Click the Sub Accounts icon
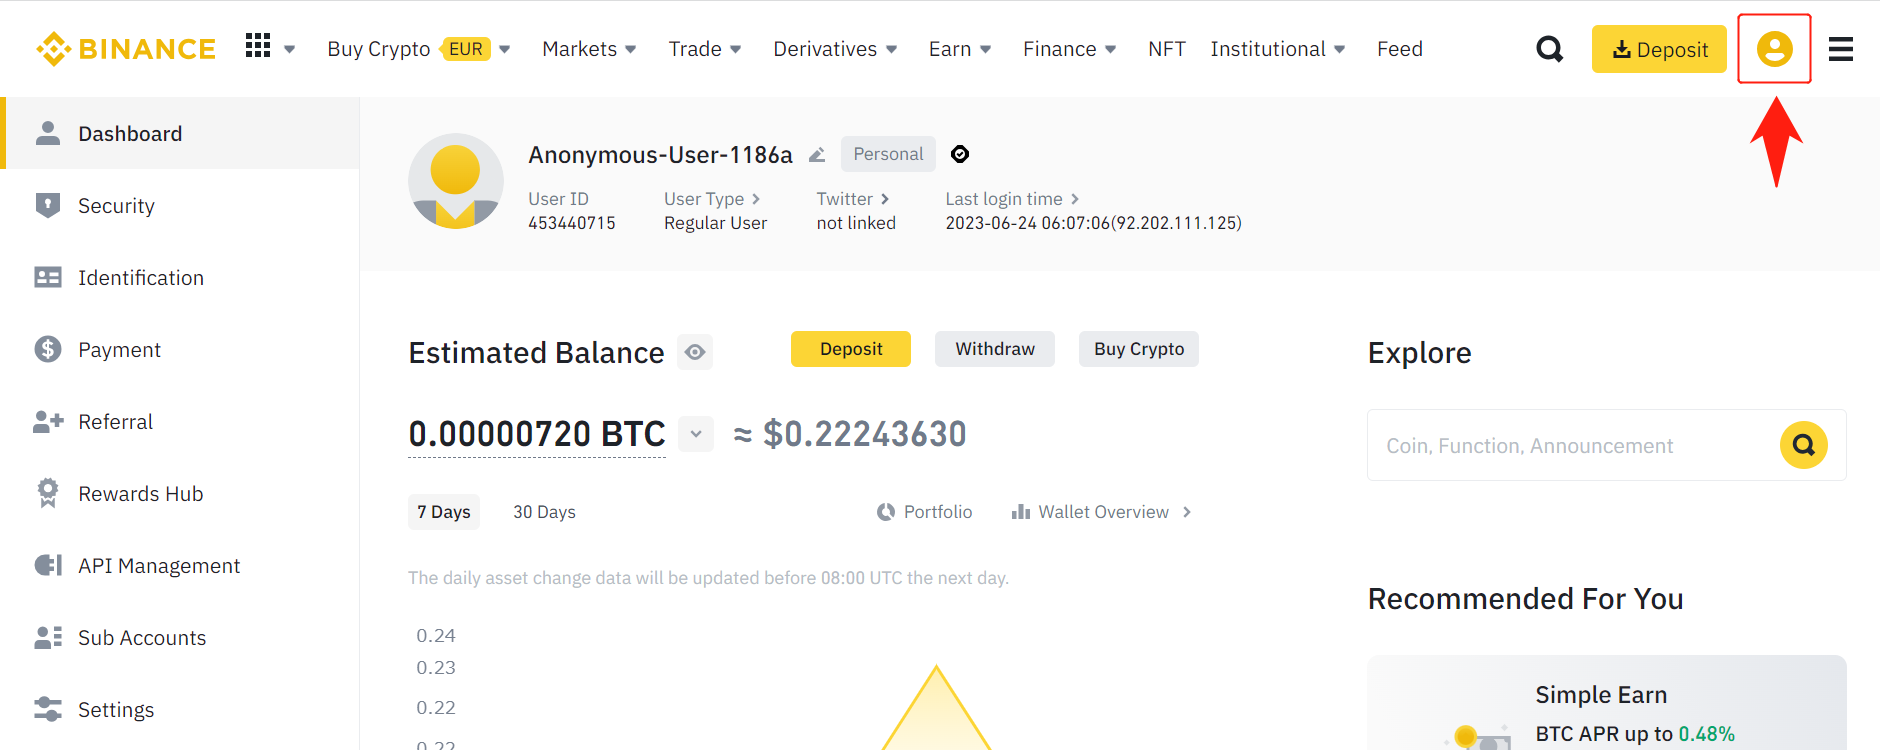Image resolution: width=1880 pixels, height=750 pixels. [48, 637]
